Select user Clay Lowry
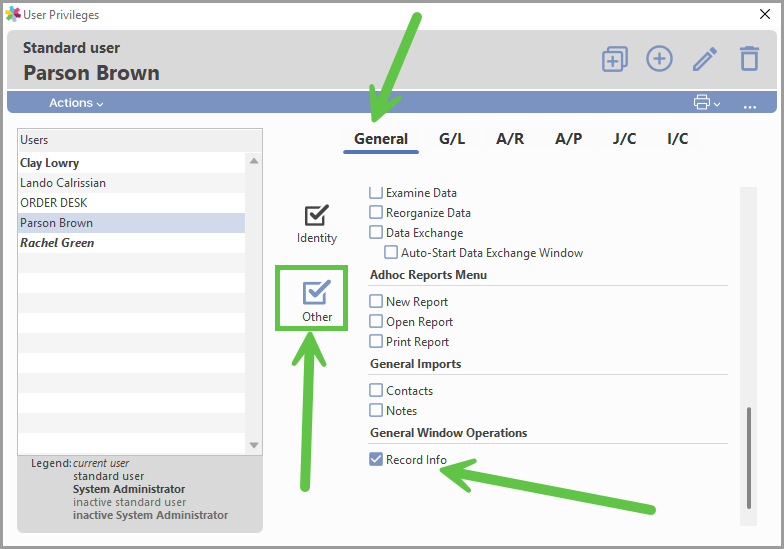 coord(132,163)
